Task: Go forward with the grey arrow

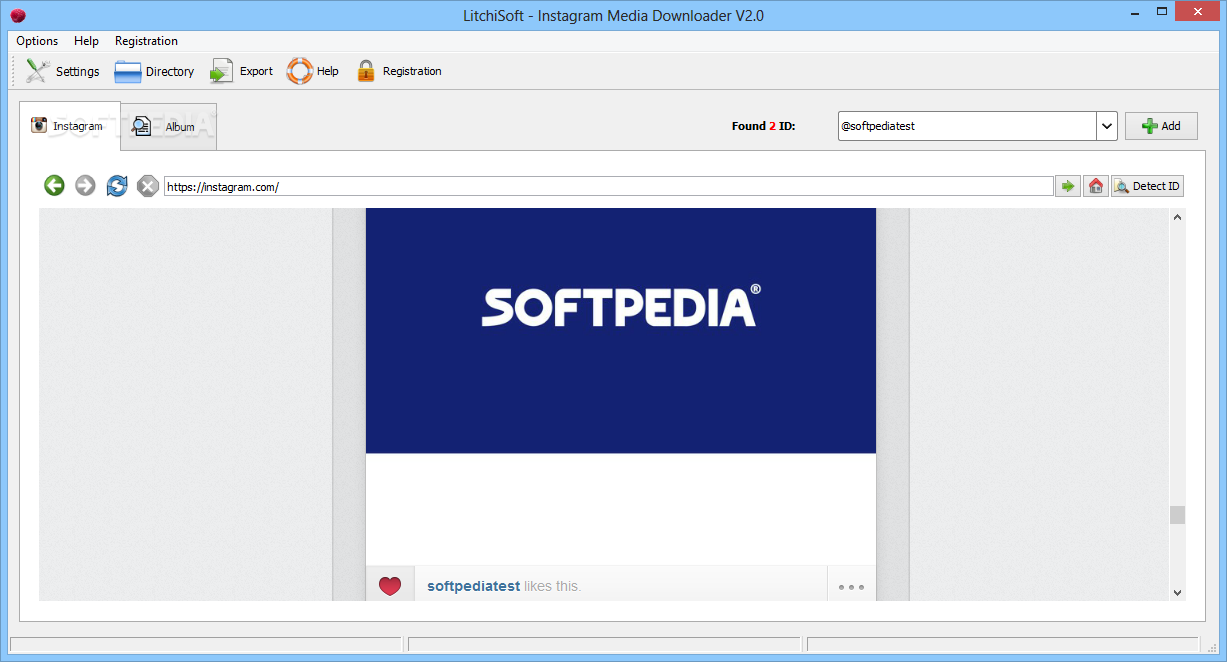Action: tap(86, 185)
